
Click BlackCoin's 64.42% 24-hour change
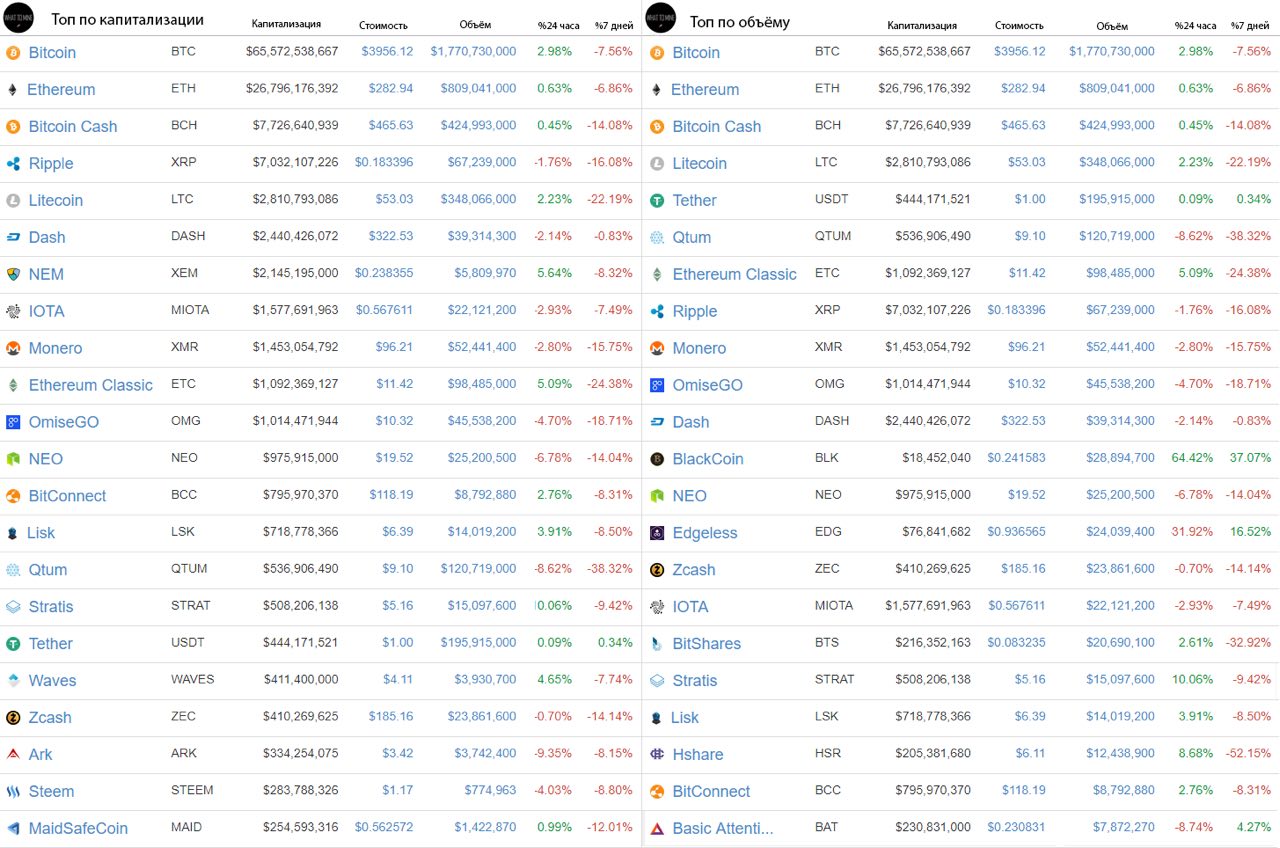tap(1192, 458)
